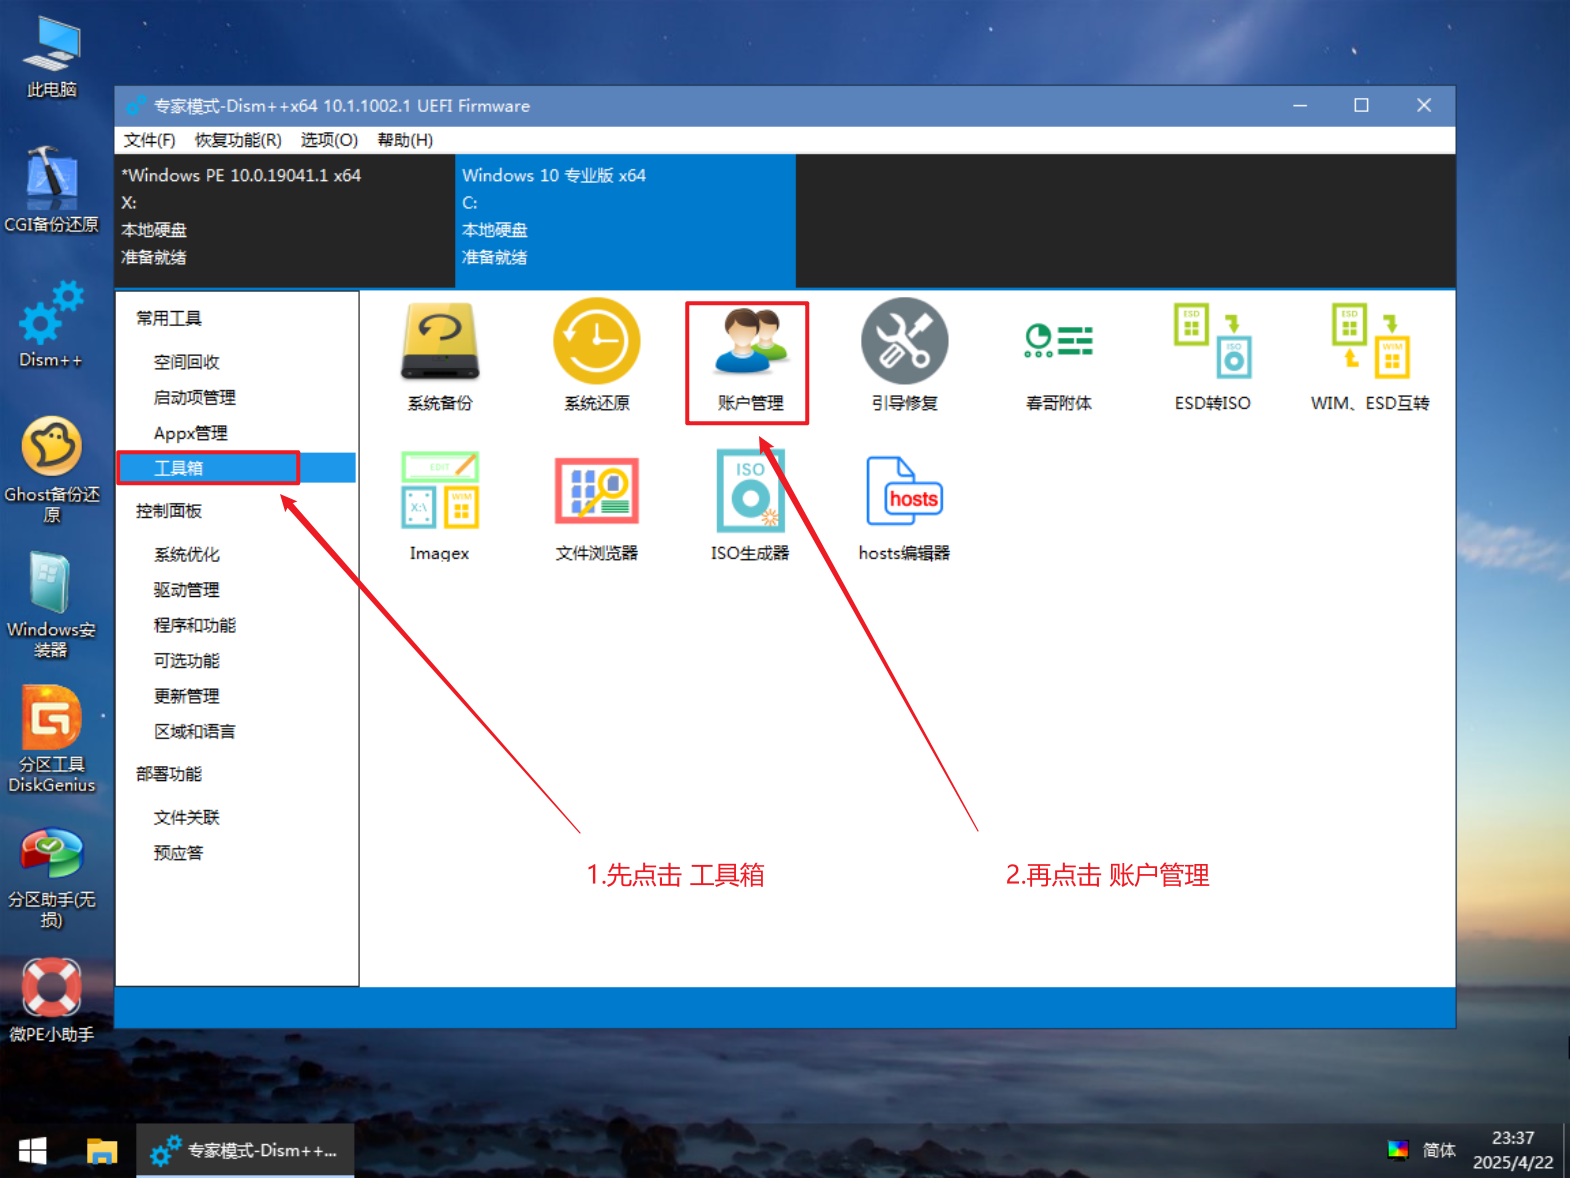Open the taskbar clock showing 23:37

click(1513, 1150)
